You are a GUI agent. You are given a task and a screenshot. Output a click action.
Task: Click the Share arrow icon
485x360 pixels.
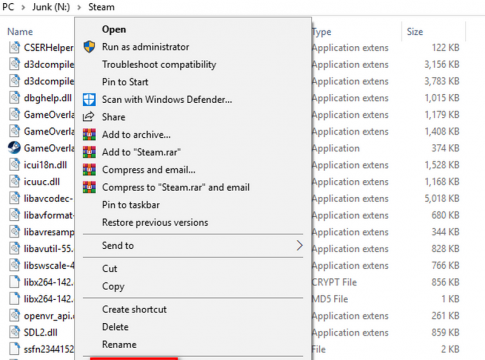click(89, 117)
